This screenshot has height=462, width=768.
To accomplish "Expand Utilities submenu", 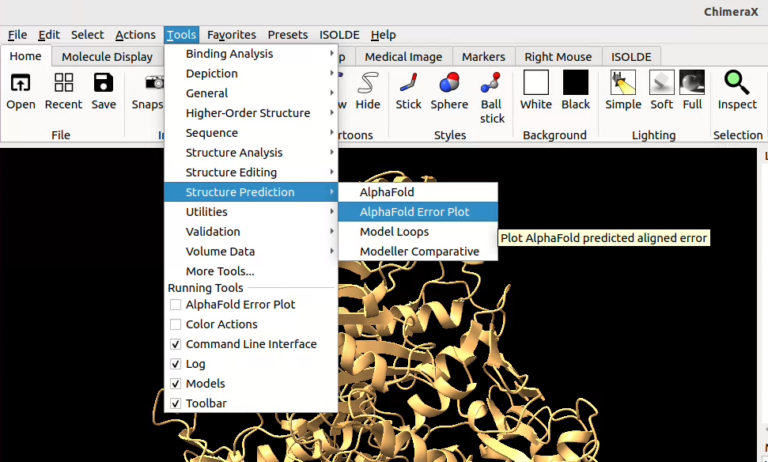I will click(251, 212).
